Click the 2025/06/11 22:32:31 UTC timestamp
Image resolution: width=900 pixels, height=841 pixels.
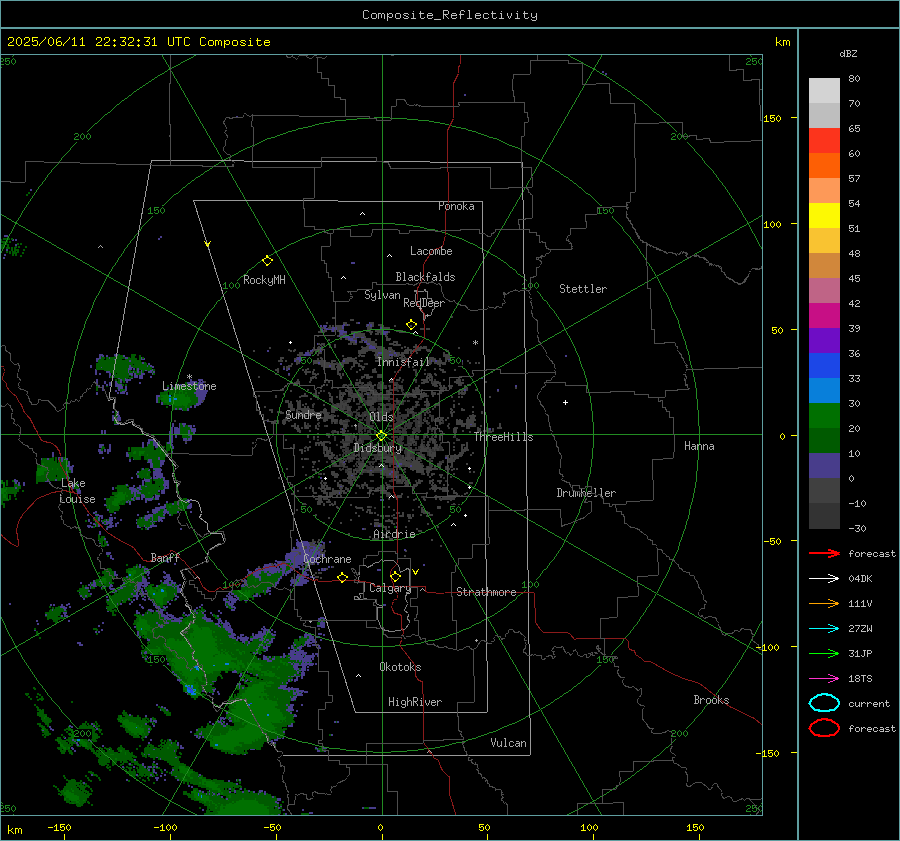pos(98,42)
